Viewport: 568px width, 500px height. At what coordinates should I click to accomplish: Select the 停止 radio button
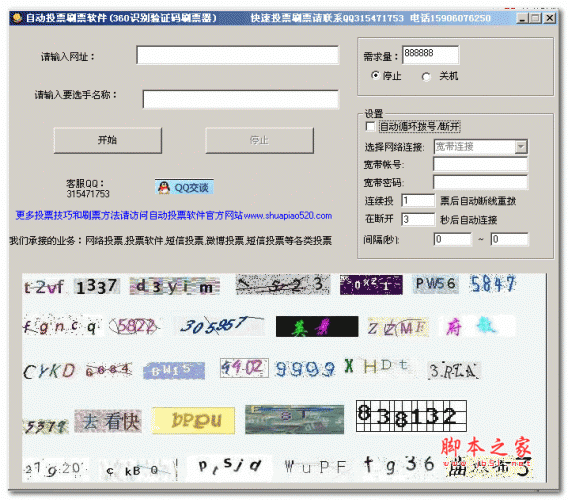(x=376, y=75)
